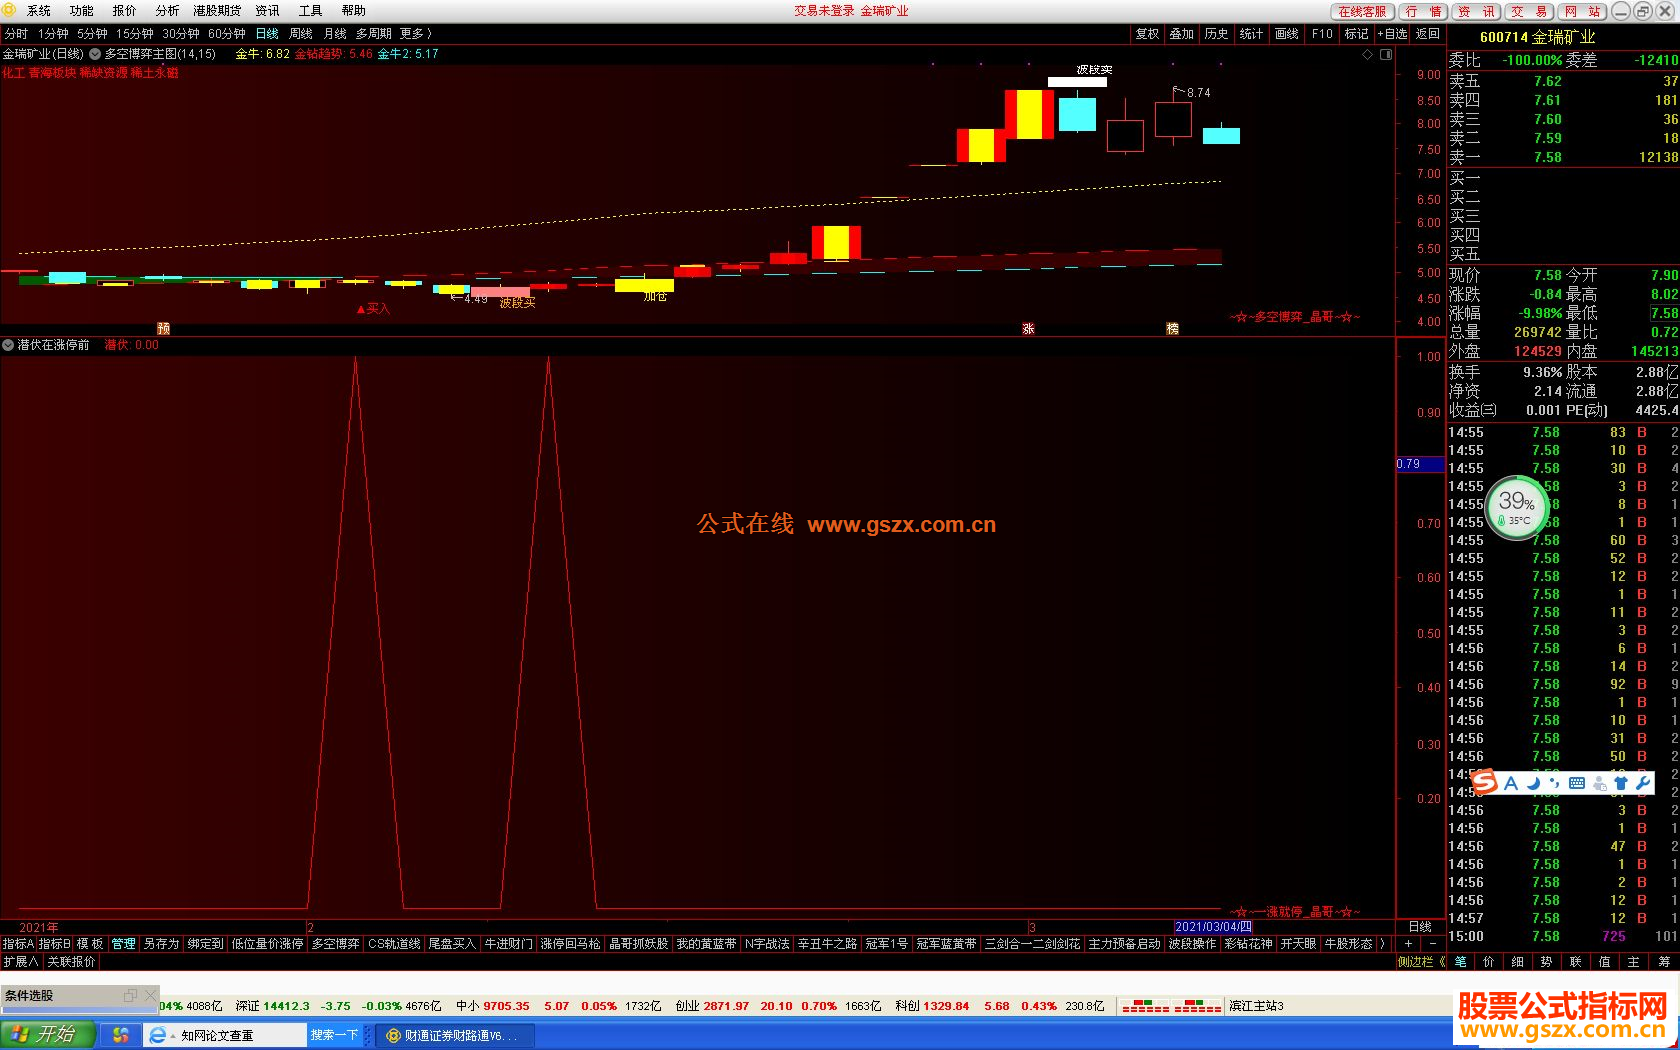Choose the 涨停回马枪 indicator
Image resolution: width=1680 pixels, height=1050 pixels.
pyautogui.click(x=570, y=944)
